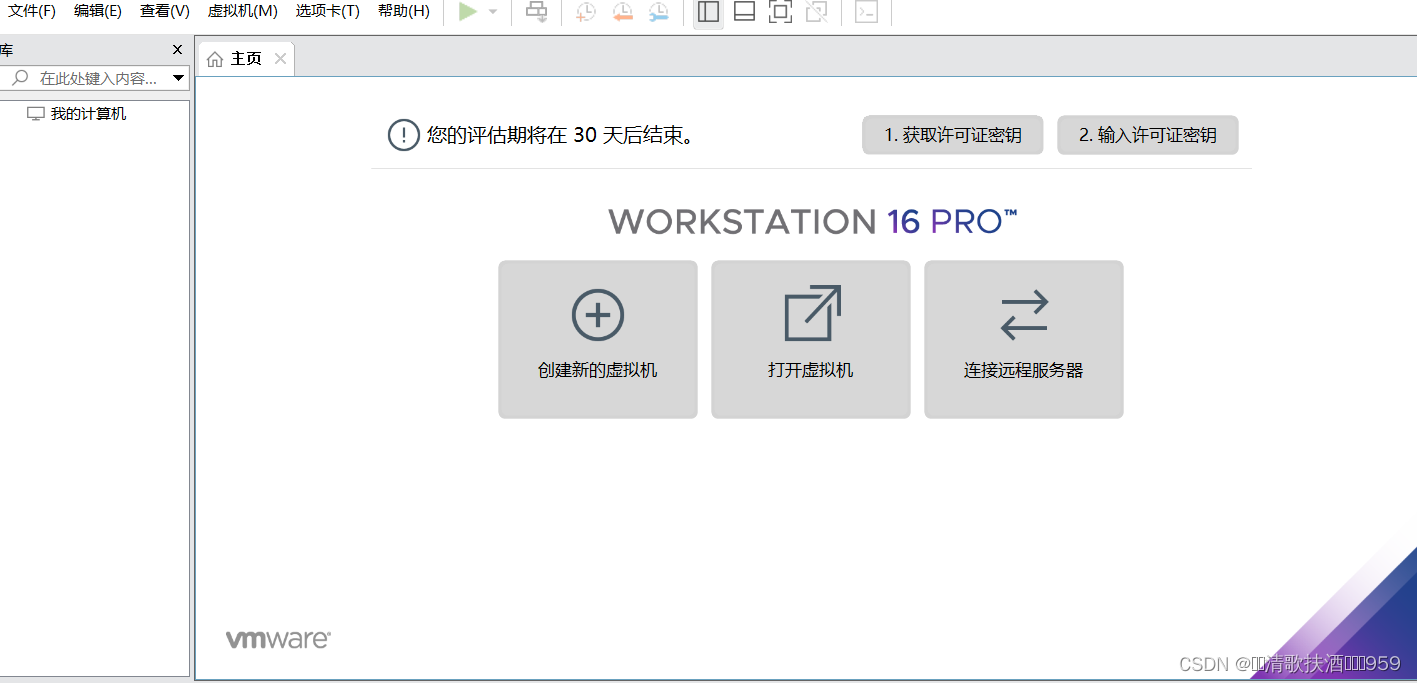Enter full screen mode icon
The image size is (1417, 683).
780,12
